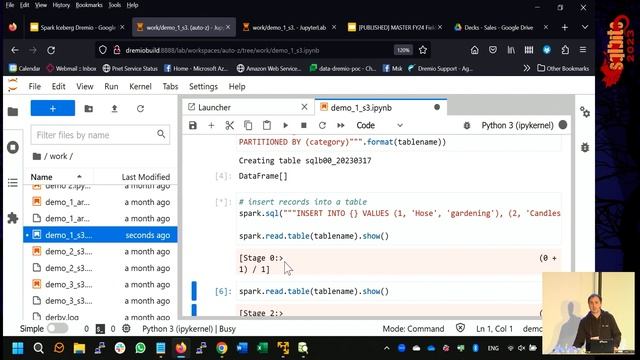Restart the kernel
This screenshot has height=360, width=640.
(322, 125)
